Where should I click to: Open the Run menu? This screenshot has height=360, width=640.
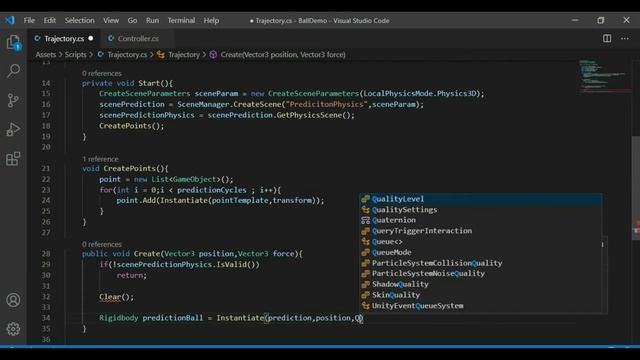pos(152,20)
